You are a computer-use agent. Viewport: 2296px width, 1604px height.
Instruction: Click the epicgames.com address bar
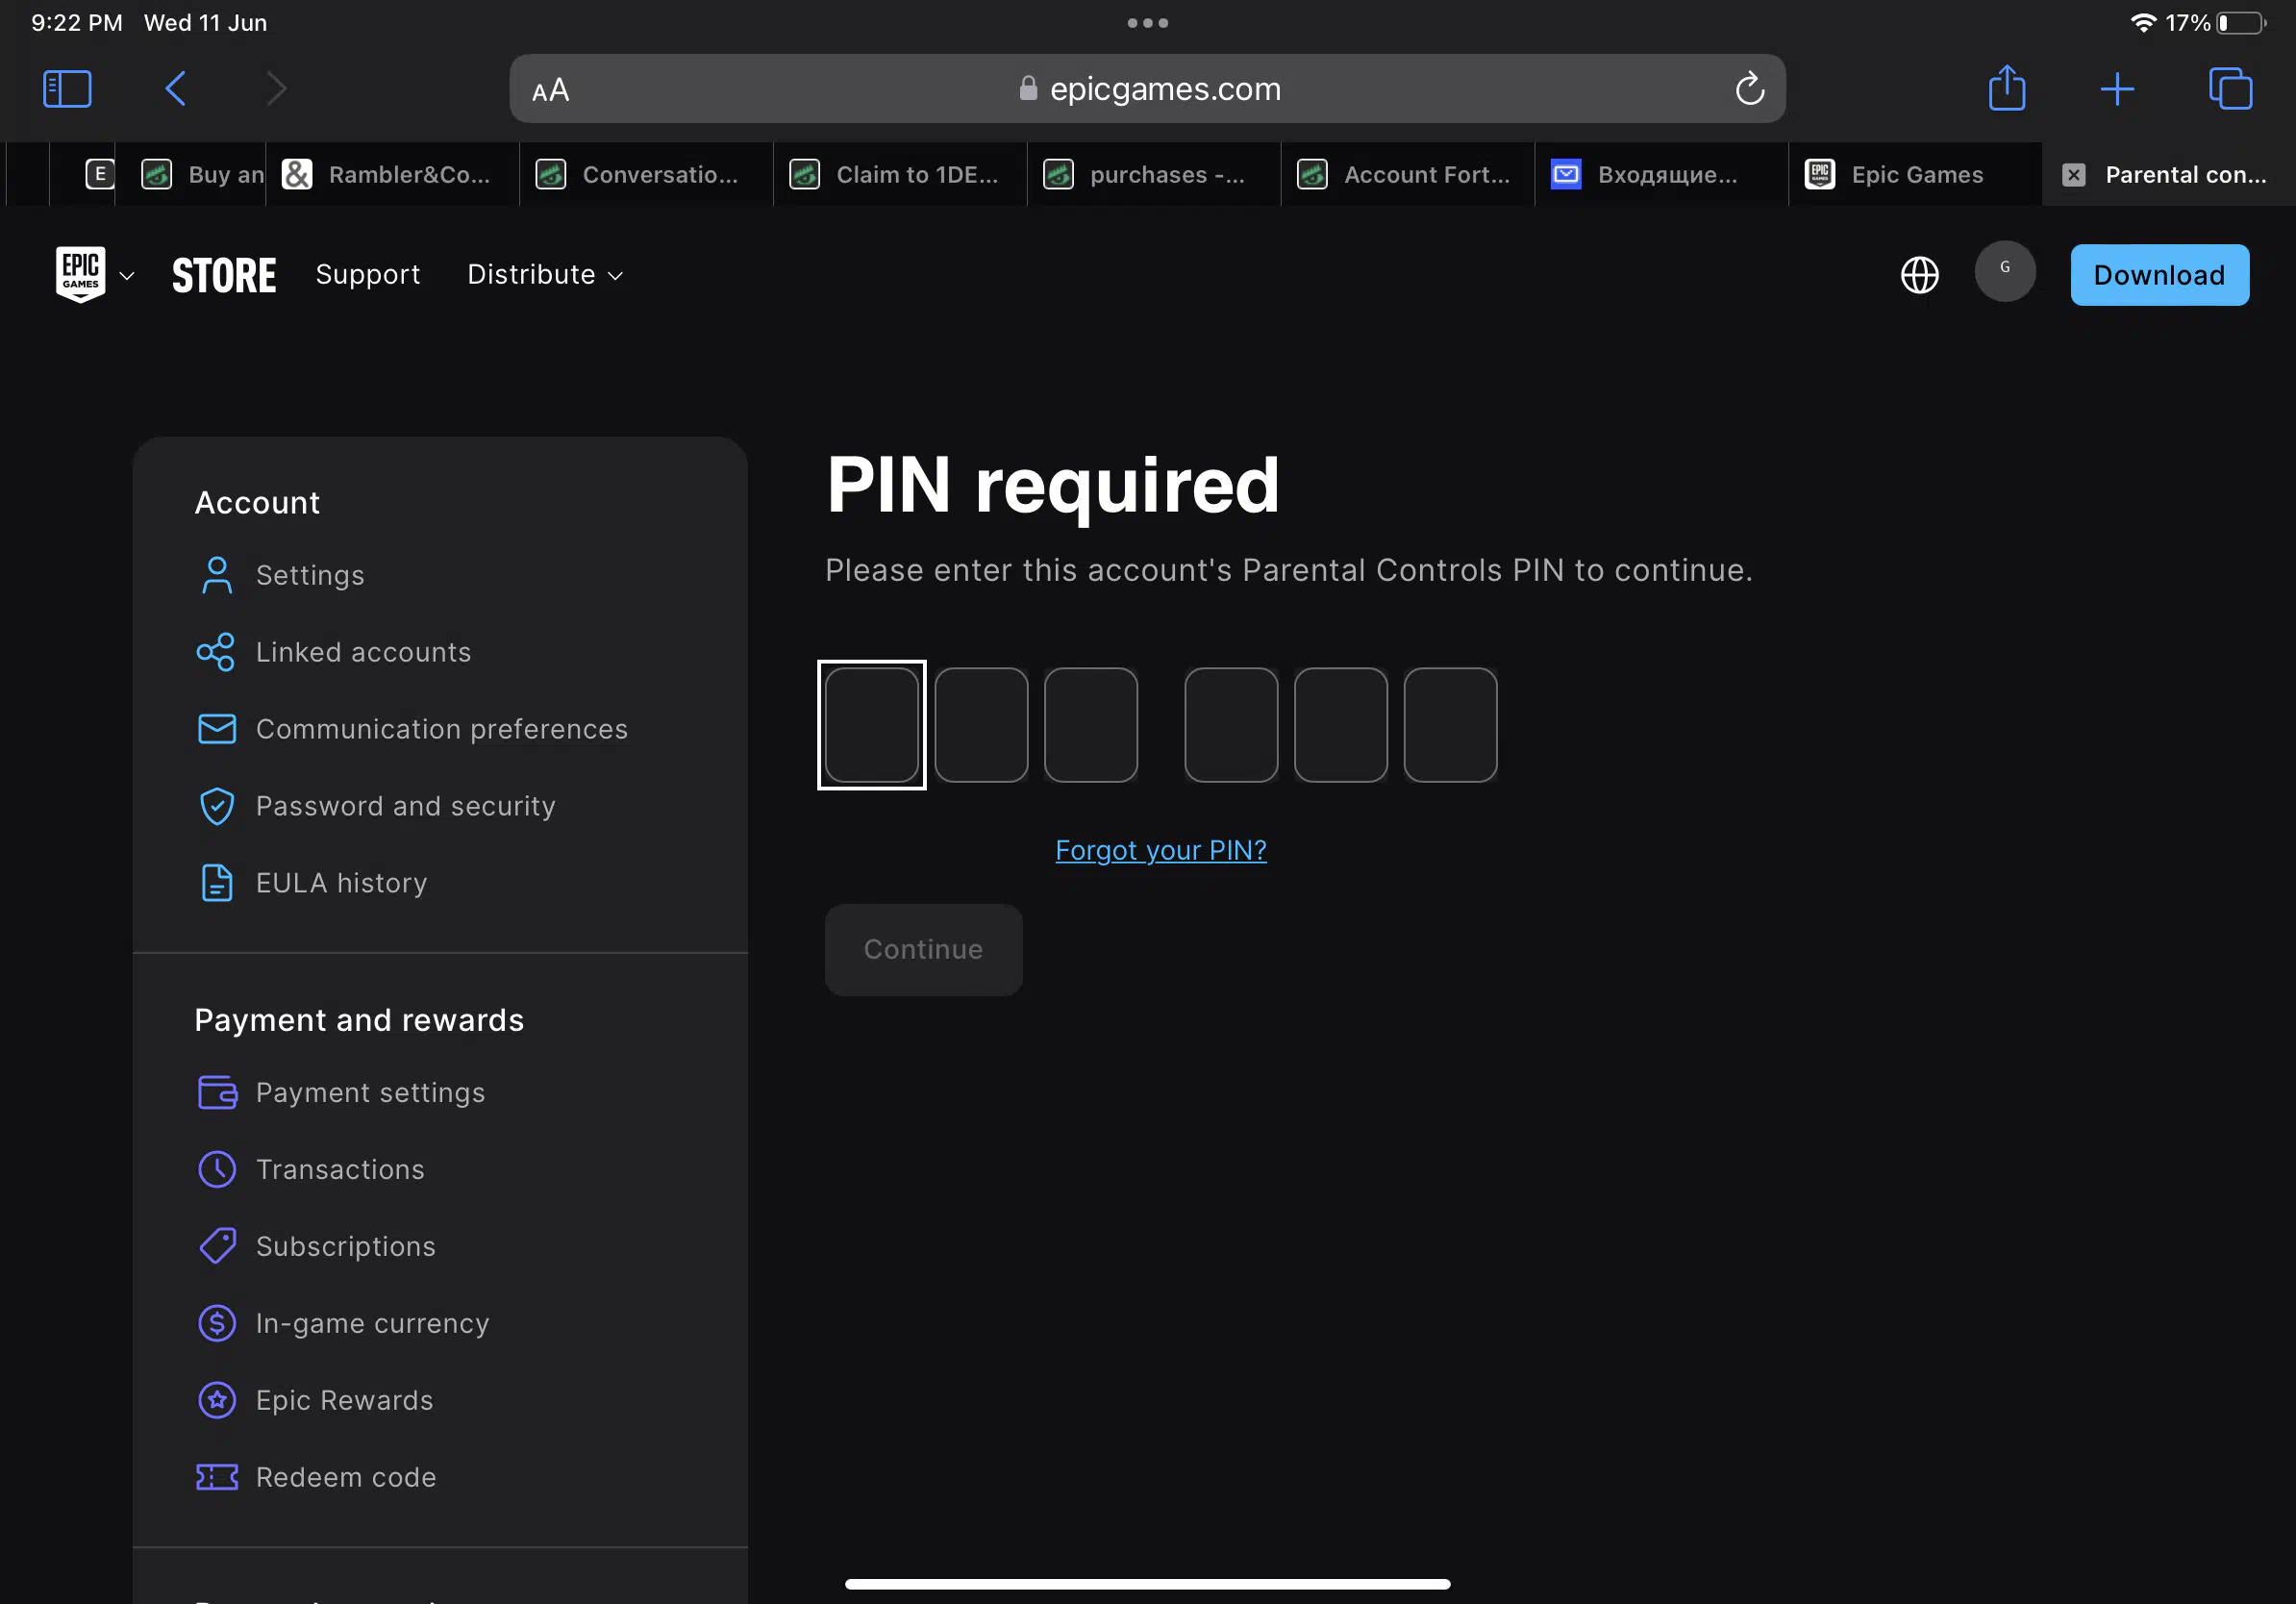tap(1147, 89)
